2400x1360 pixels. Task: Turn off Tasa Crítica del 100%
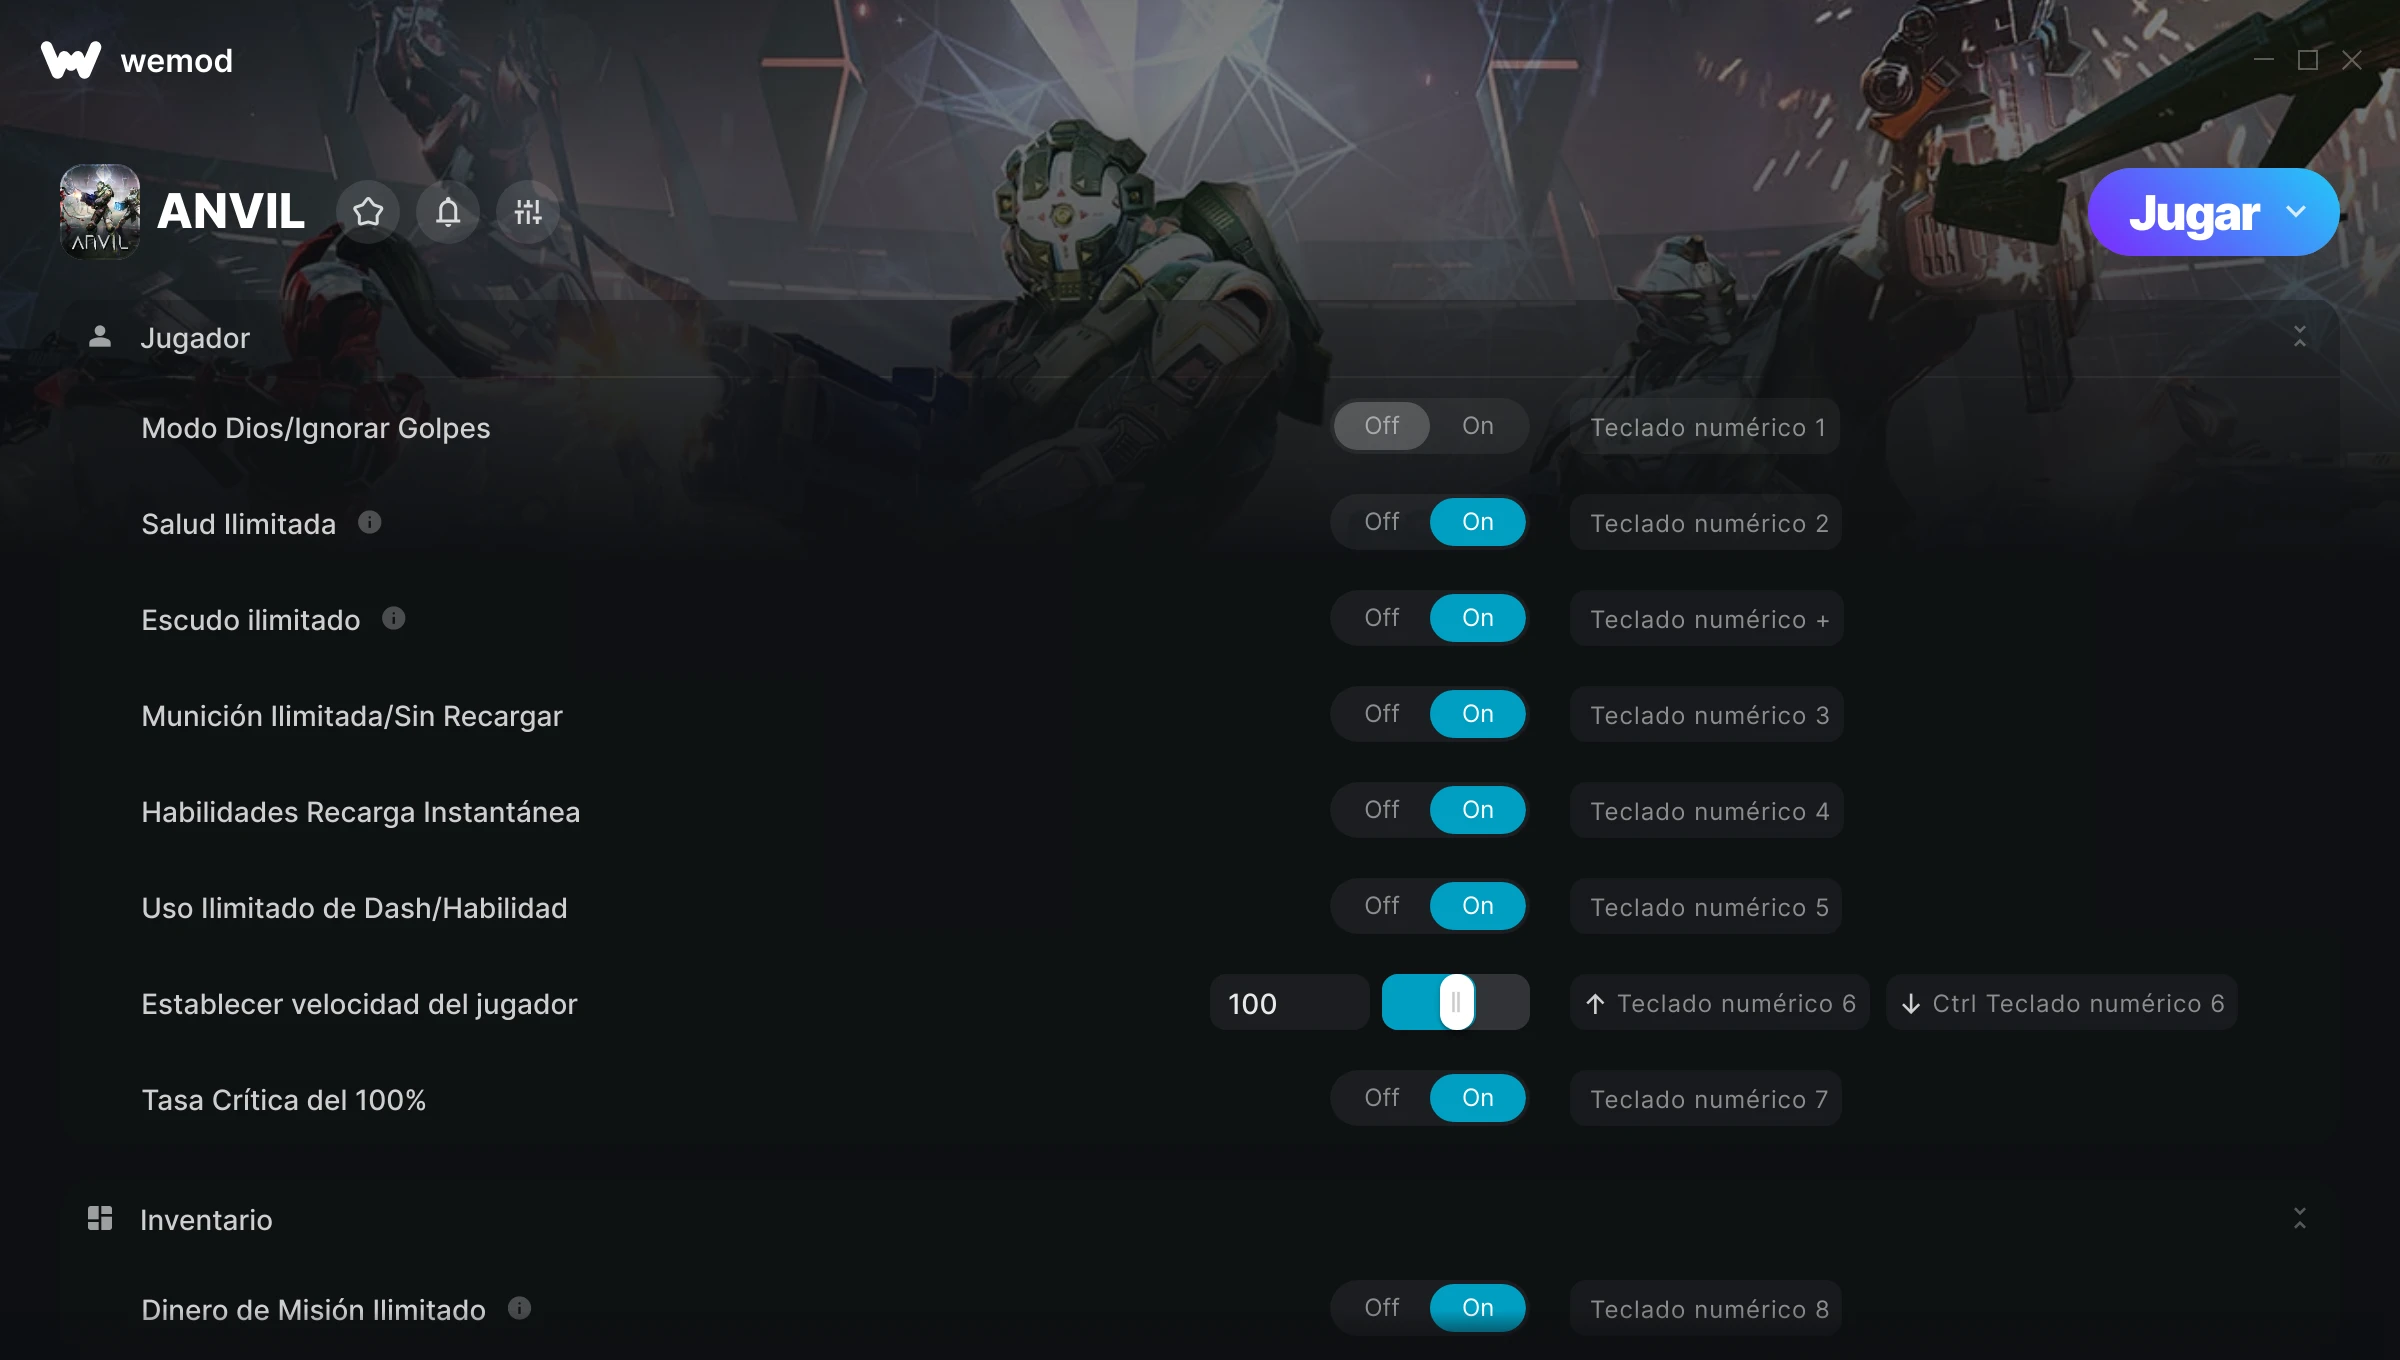tap(1381, 1098)
